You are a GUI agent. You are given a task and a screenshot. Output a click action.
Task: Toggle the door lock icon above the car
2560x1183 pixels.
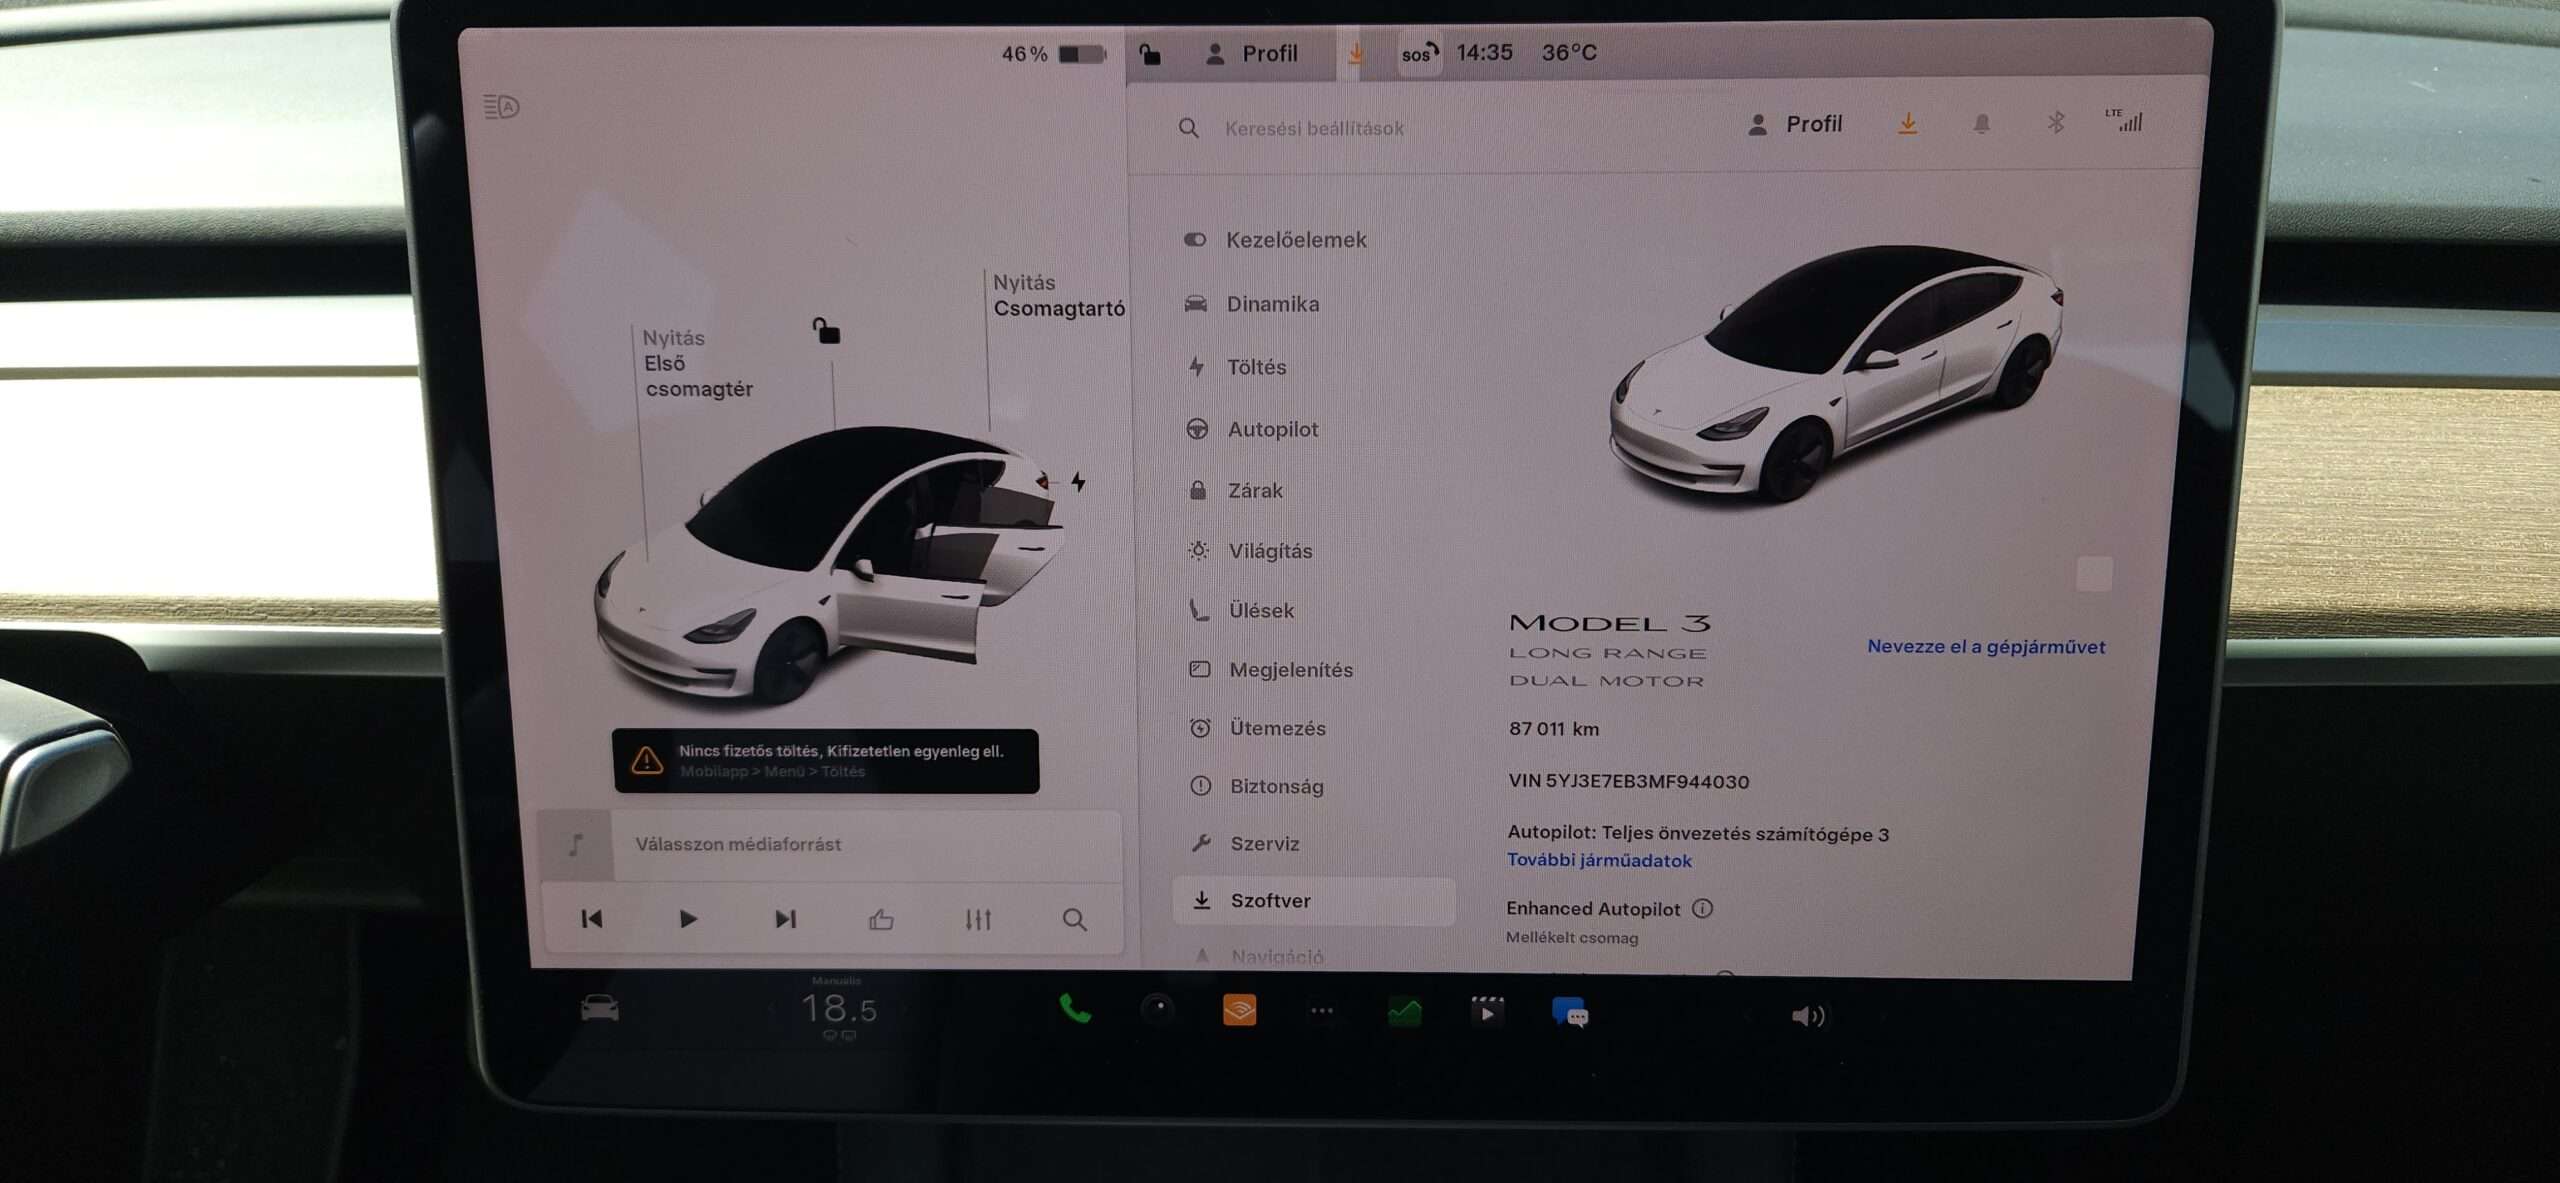[826, 330]
